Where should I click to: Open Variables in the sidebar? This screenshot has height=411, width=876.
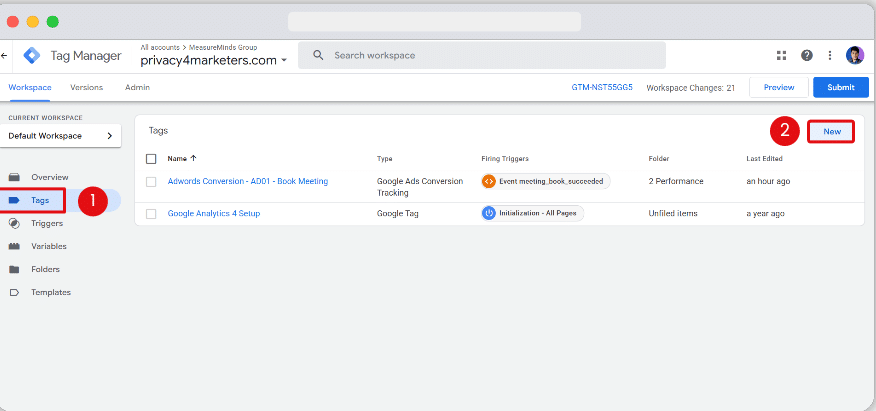49,246
